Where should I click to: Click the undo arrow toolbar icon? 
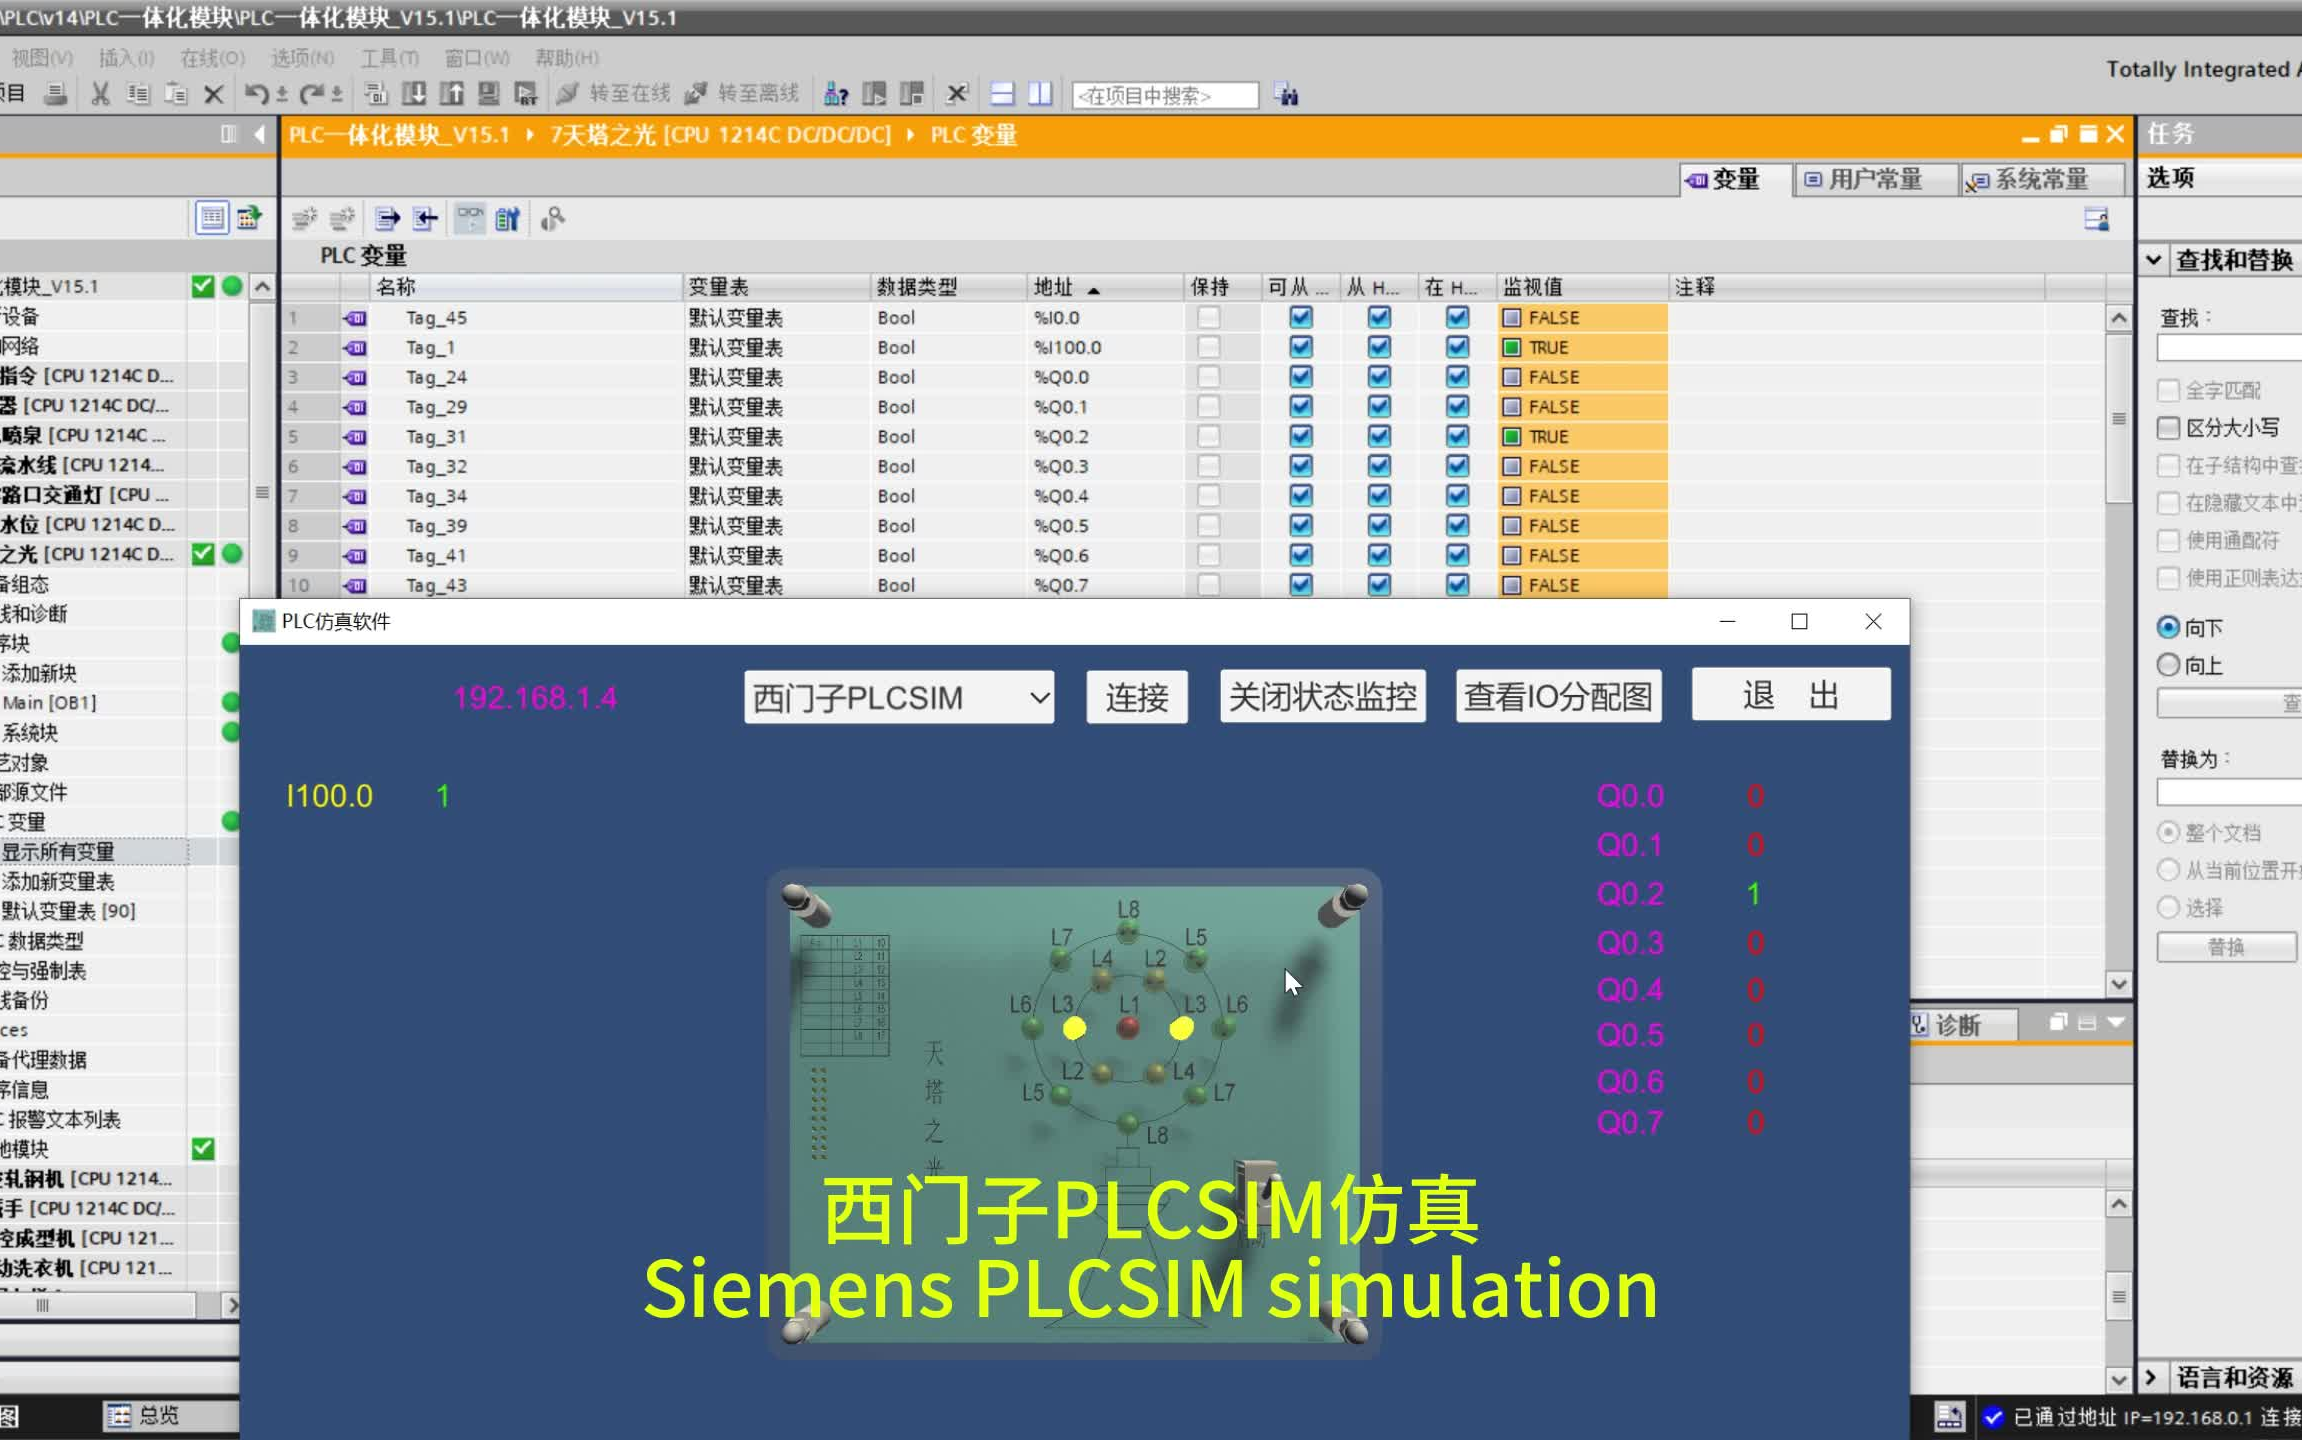coord(258,93)
